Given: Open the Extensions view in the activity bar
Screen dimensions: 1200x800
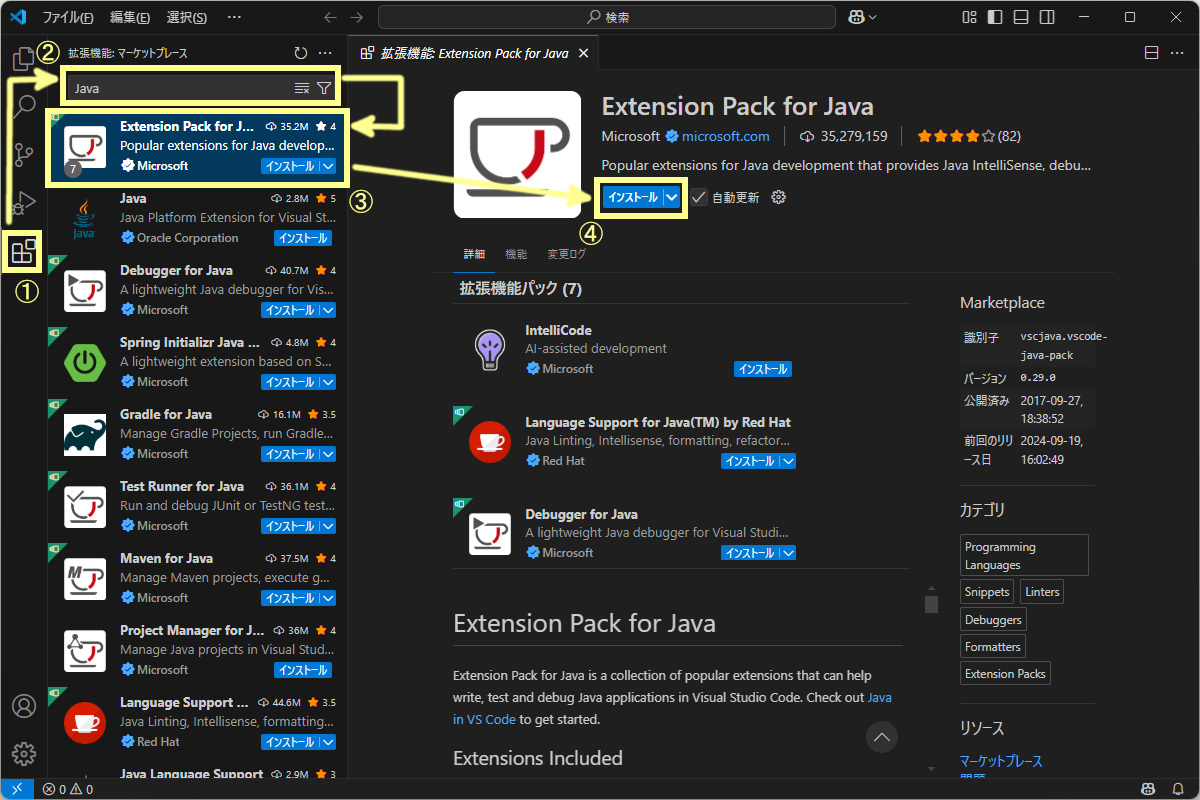Looking at the screenshot, I should click(23, 251).
